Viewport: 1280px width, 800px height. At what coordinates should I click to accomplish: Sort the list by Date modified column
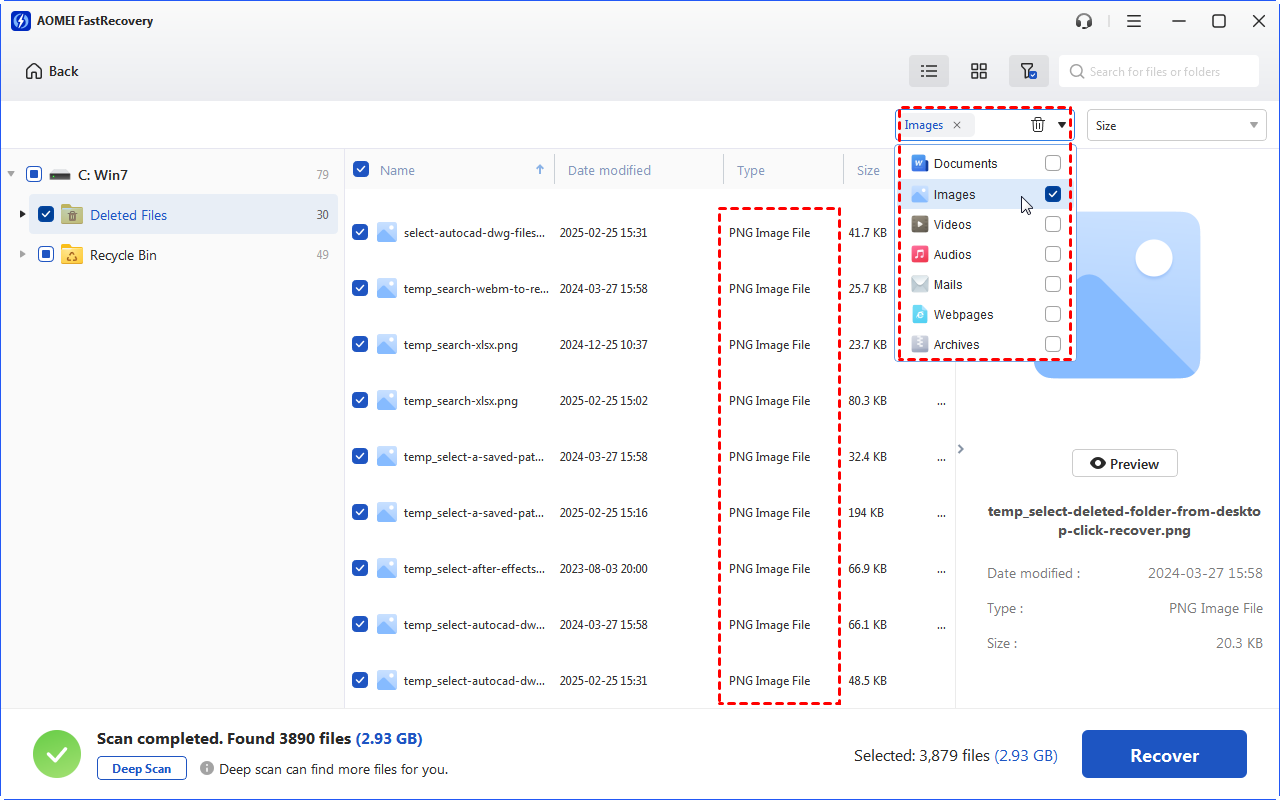point(609,170)
